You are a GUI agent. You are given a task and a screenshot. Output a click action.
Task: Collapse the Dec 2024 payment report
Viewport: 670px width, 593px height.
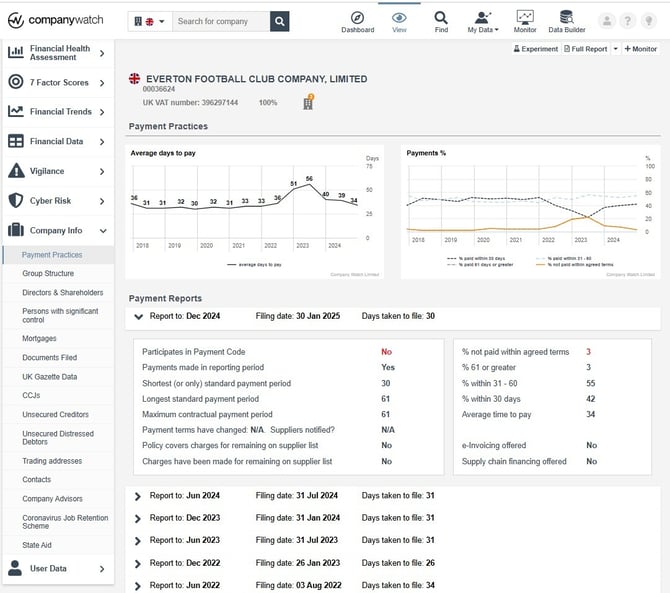138,317
